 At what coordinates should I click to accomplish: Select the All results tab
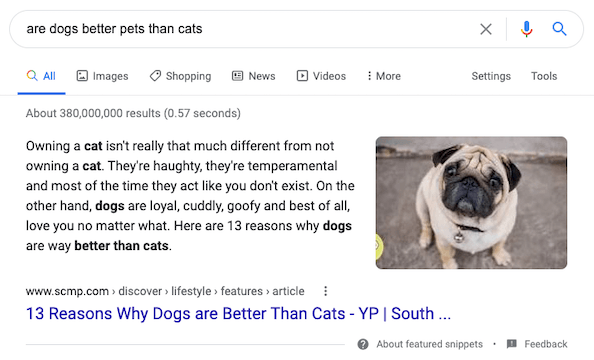(41, 76)
